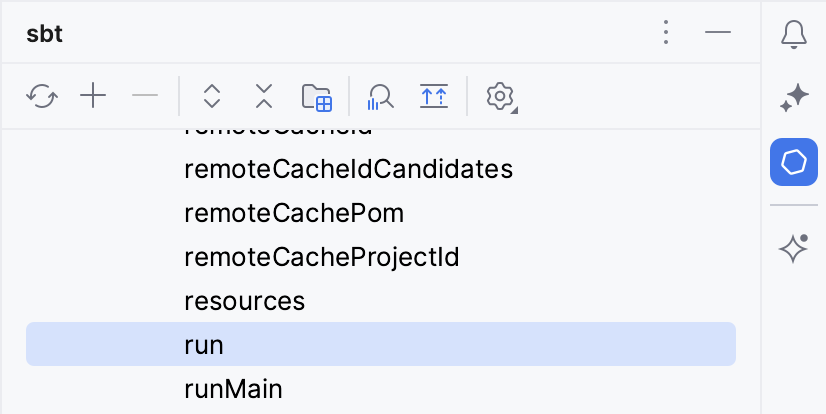
Task: Click the minus icon to unlink project
Action: (145, 96)
